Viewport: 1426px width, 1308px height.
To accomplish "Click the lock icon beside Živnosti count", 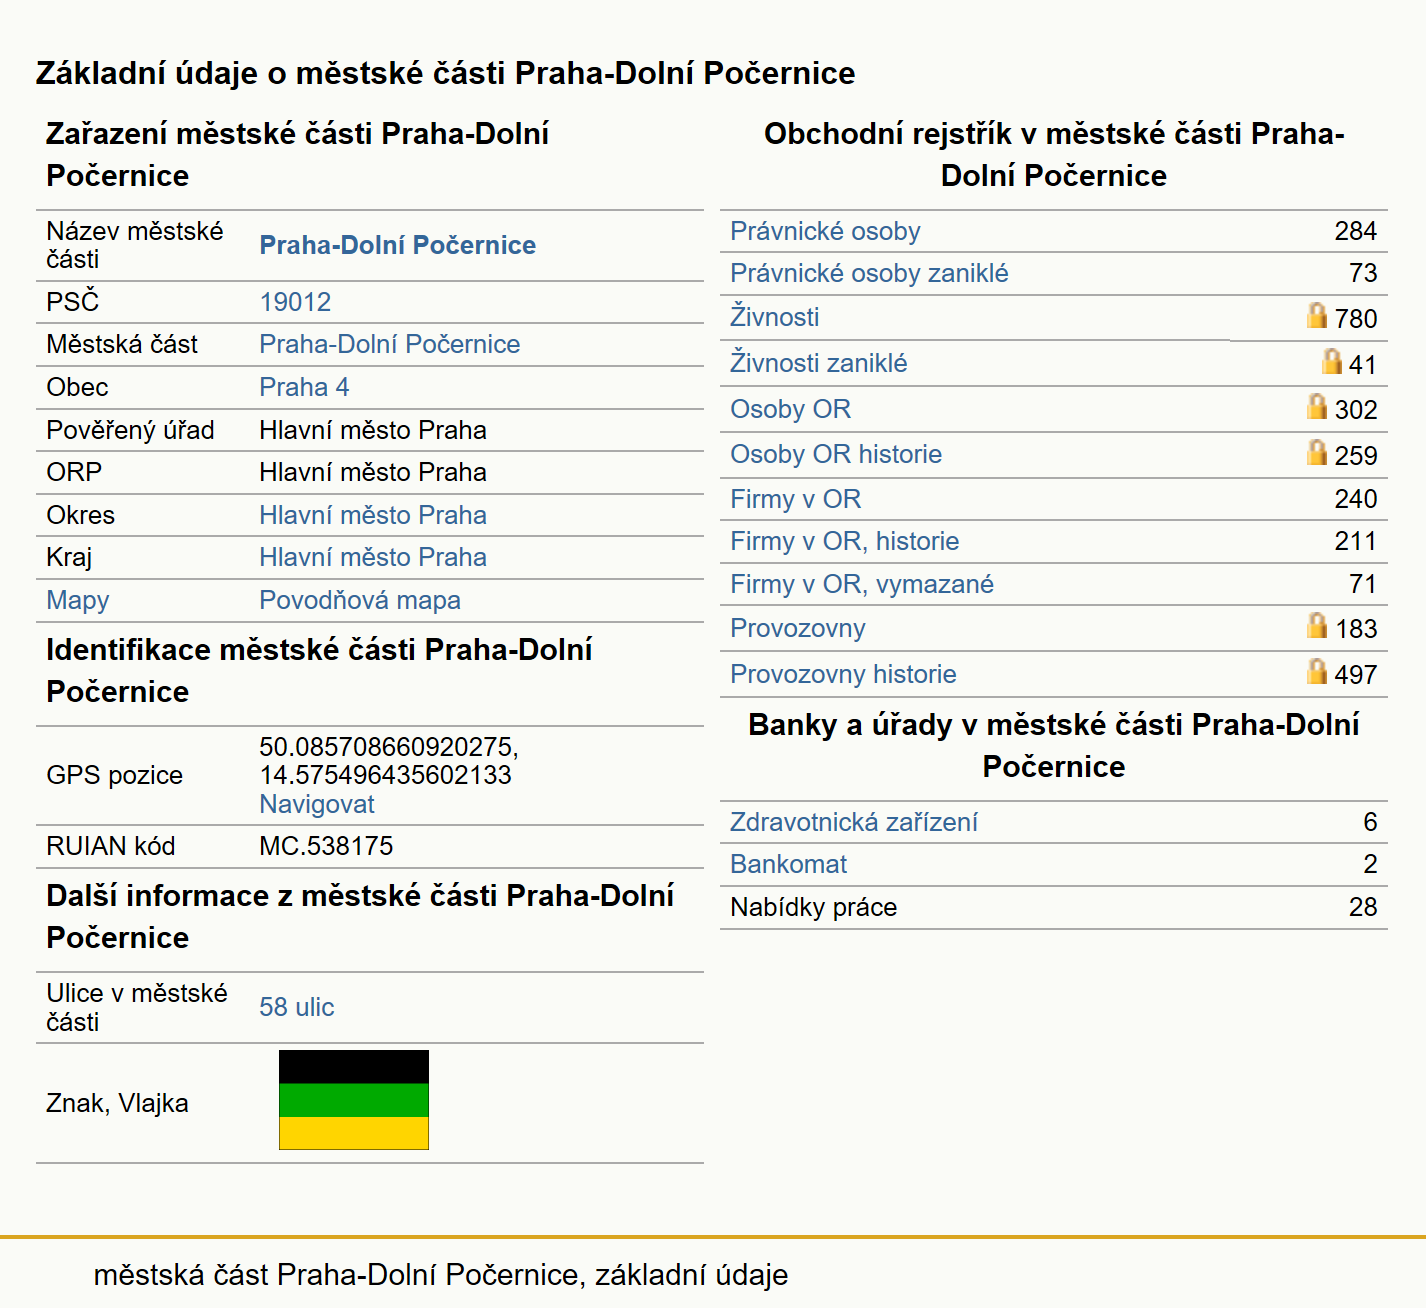I will [x=1317, y=316].
